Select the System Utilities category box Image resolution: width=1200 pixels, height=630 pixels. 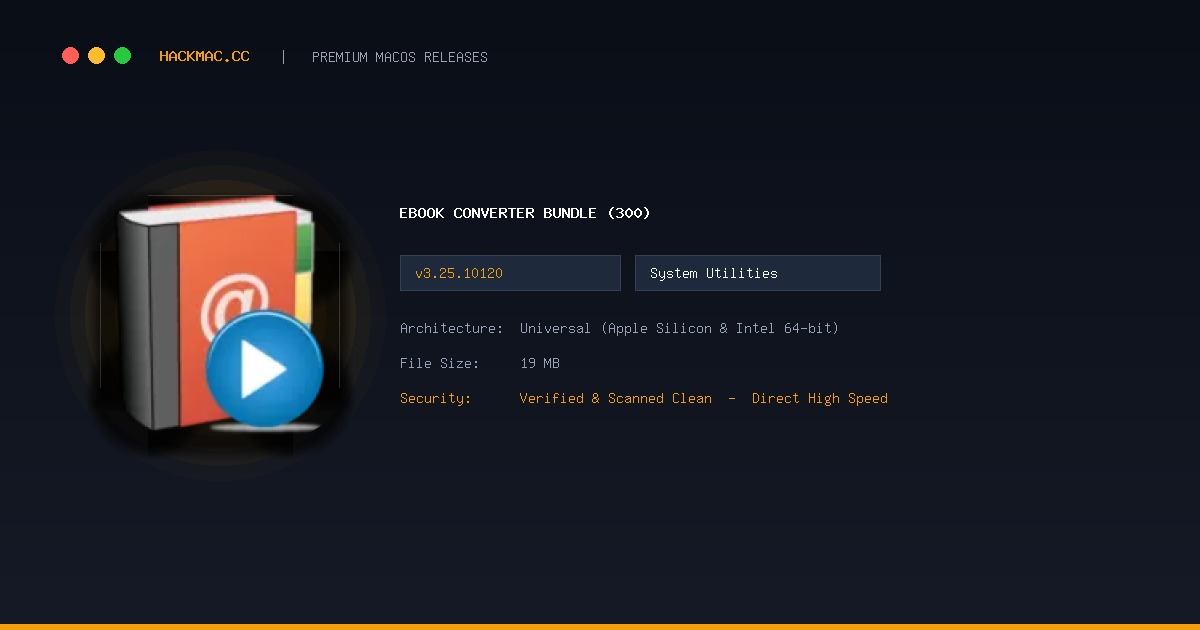tap(758, 273)
